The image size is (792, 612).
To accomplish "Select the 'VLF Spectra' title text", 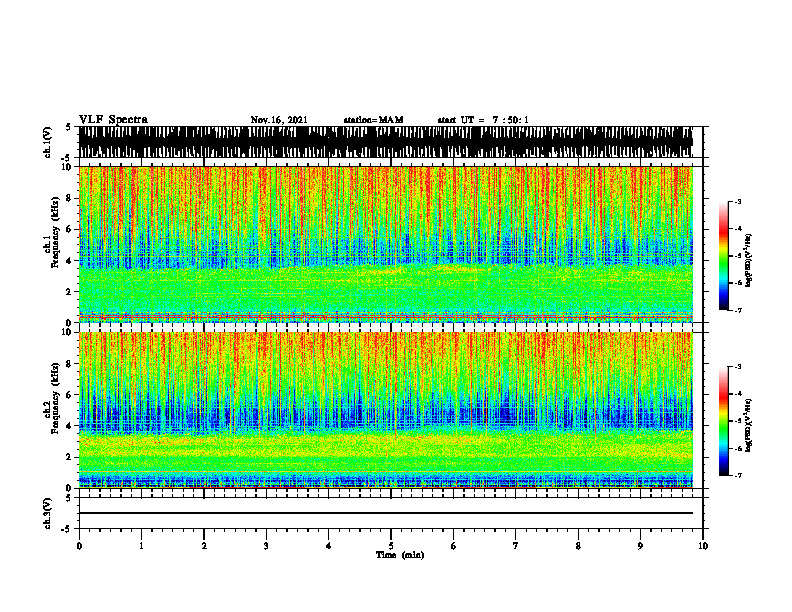I will (x=113, y=120).
